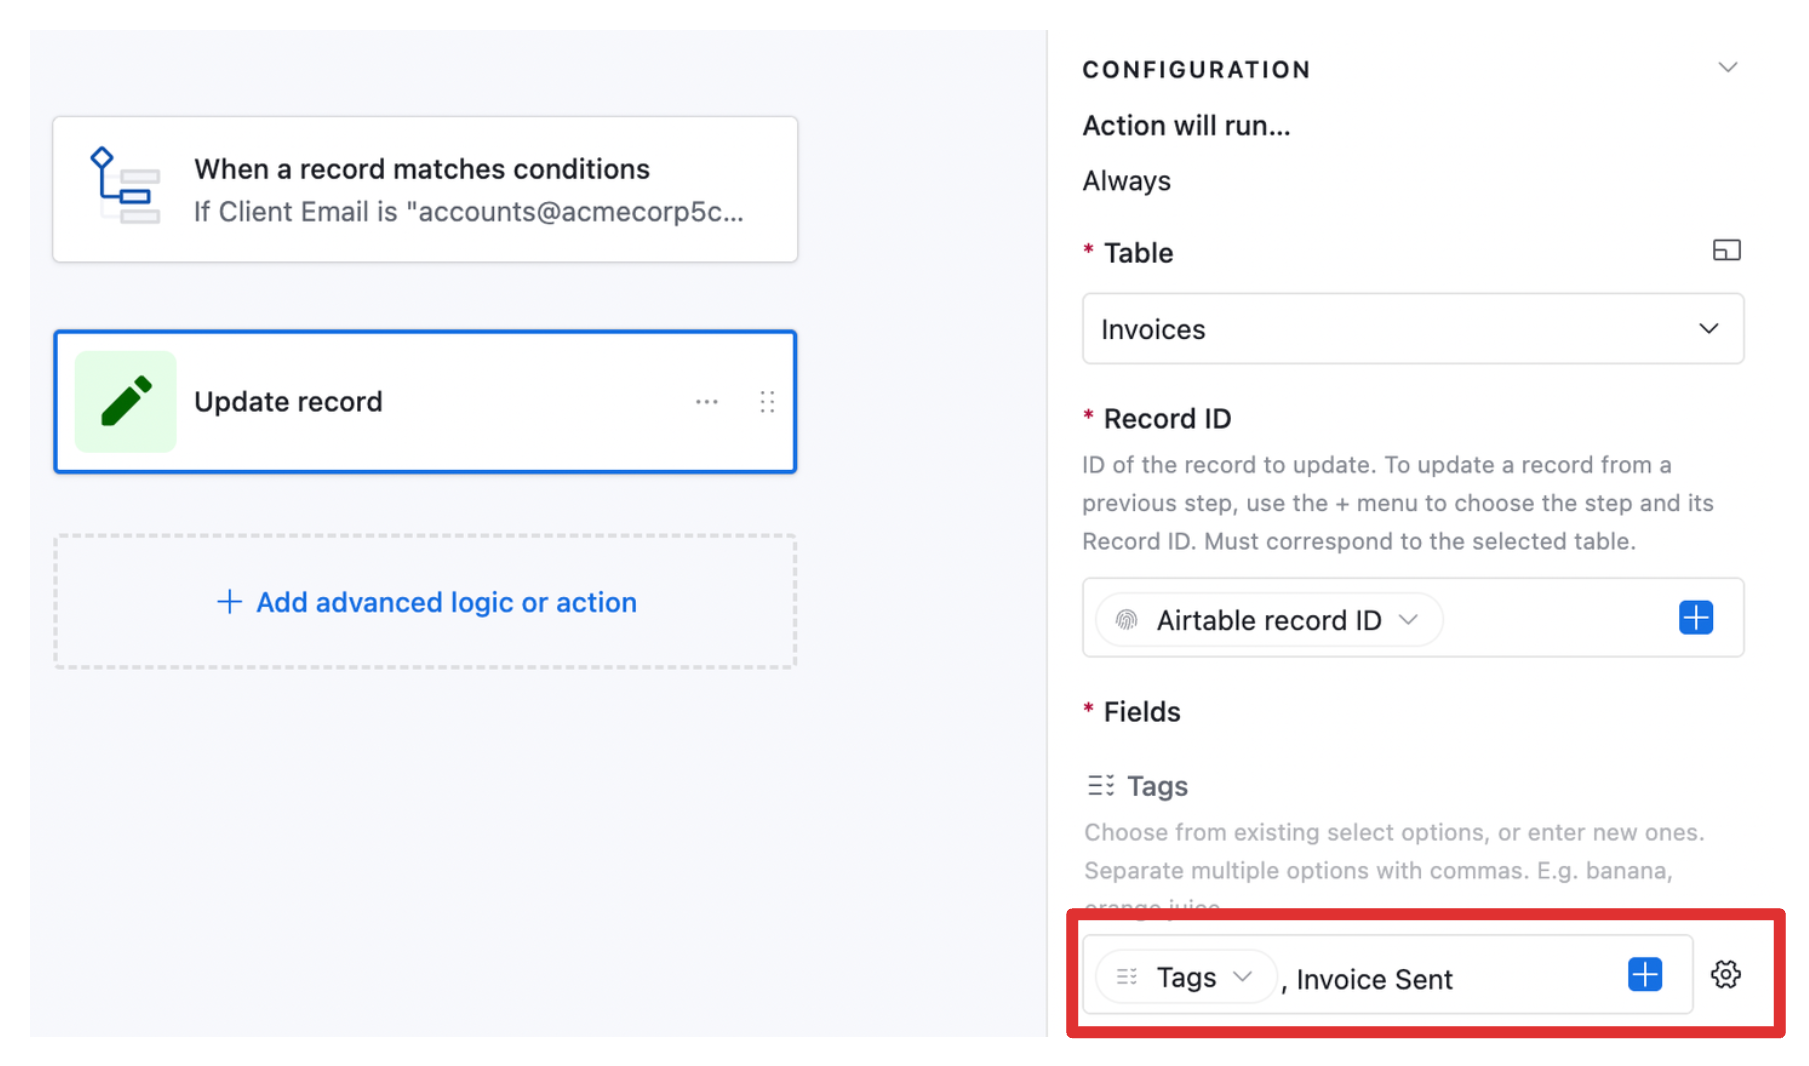Collapse the CONFIGURATION panel

click(x=1729, y=67)
